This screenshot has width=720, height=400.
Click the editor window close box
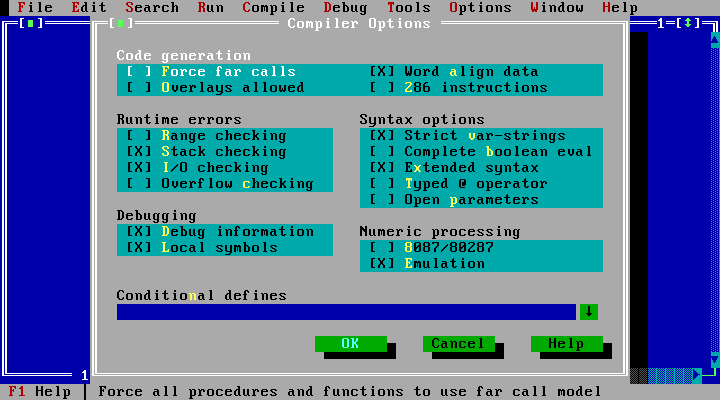[x=32, y=23]
